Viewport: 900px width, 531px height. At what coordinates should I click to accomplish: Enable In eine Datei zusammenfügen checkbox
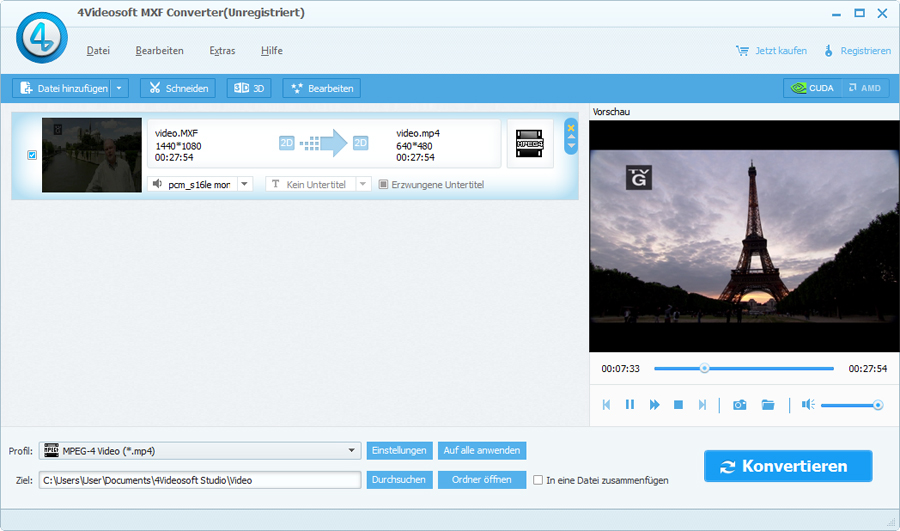pos(539,480)
